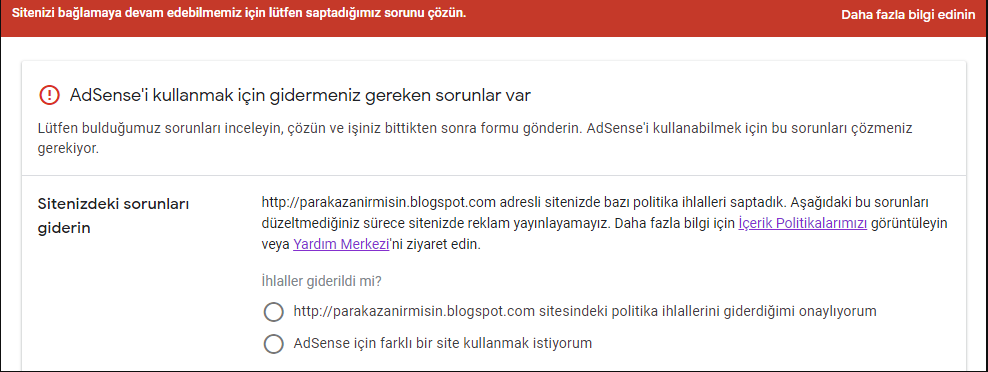Click the parakazanirmisin.blogspot.com URL in the description paragraph
Image resolution: width=988 pixels, height=372 pixels.
click(x=379, y=202)
